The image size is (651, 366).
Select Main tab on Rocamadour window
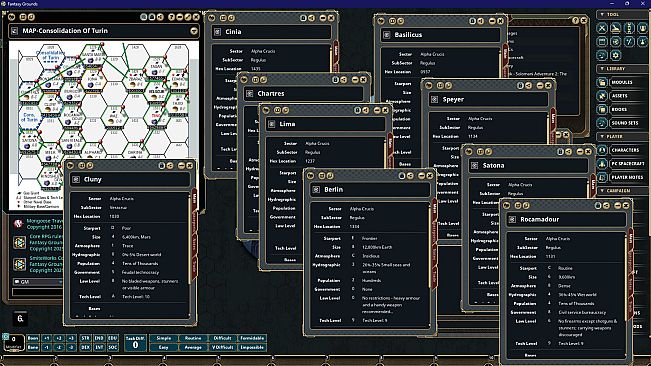pyautogui.click(x=630, y=240)
